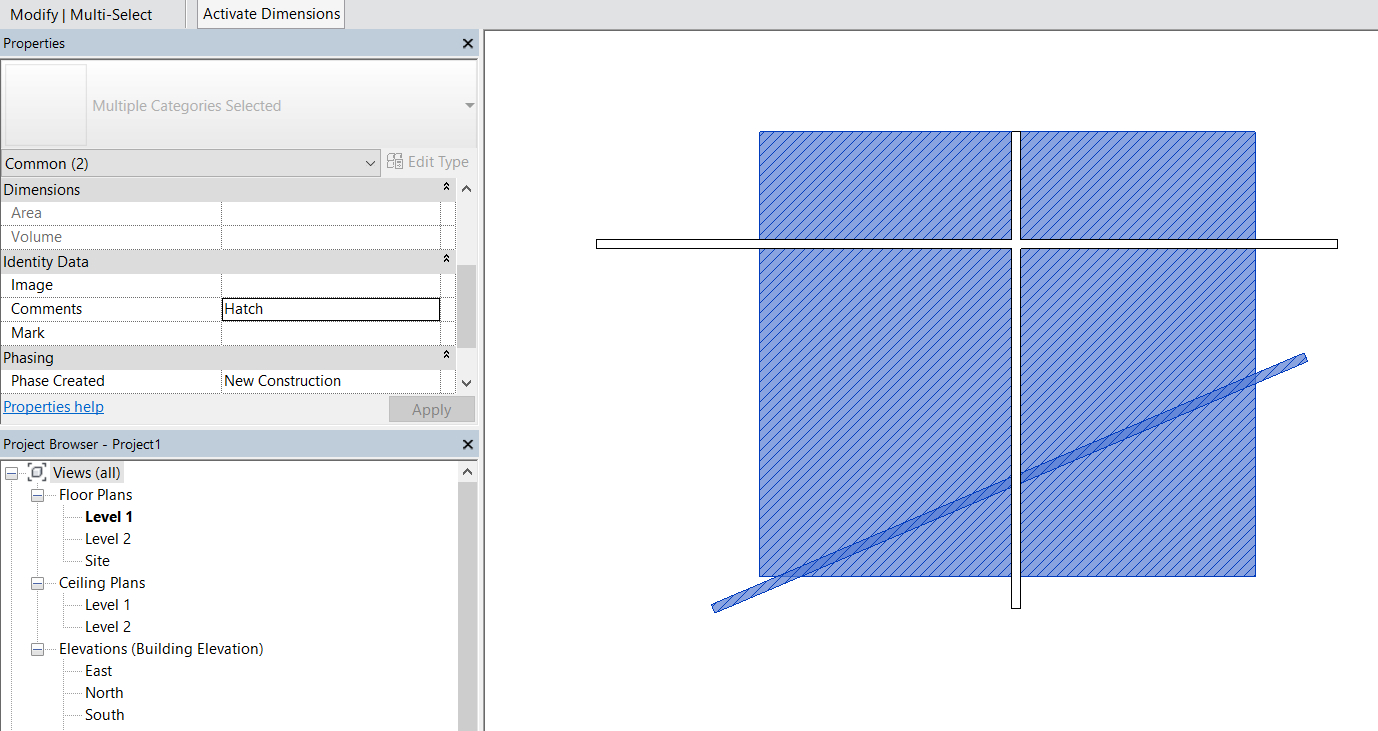
Task: Click the Mark value field
Action: click(331, 333)
